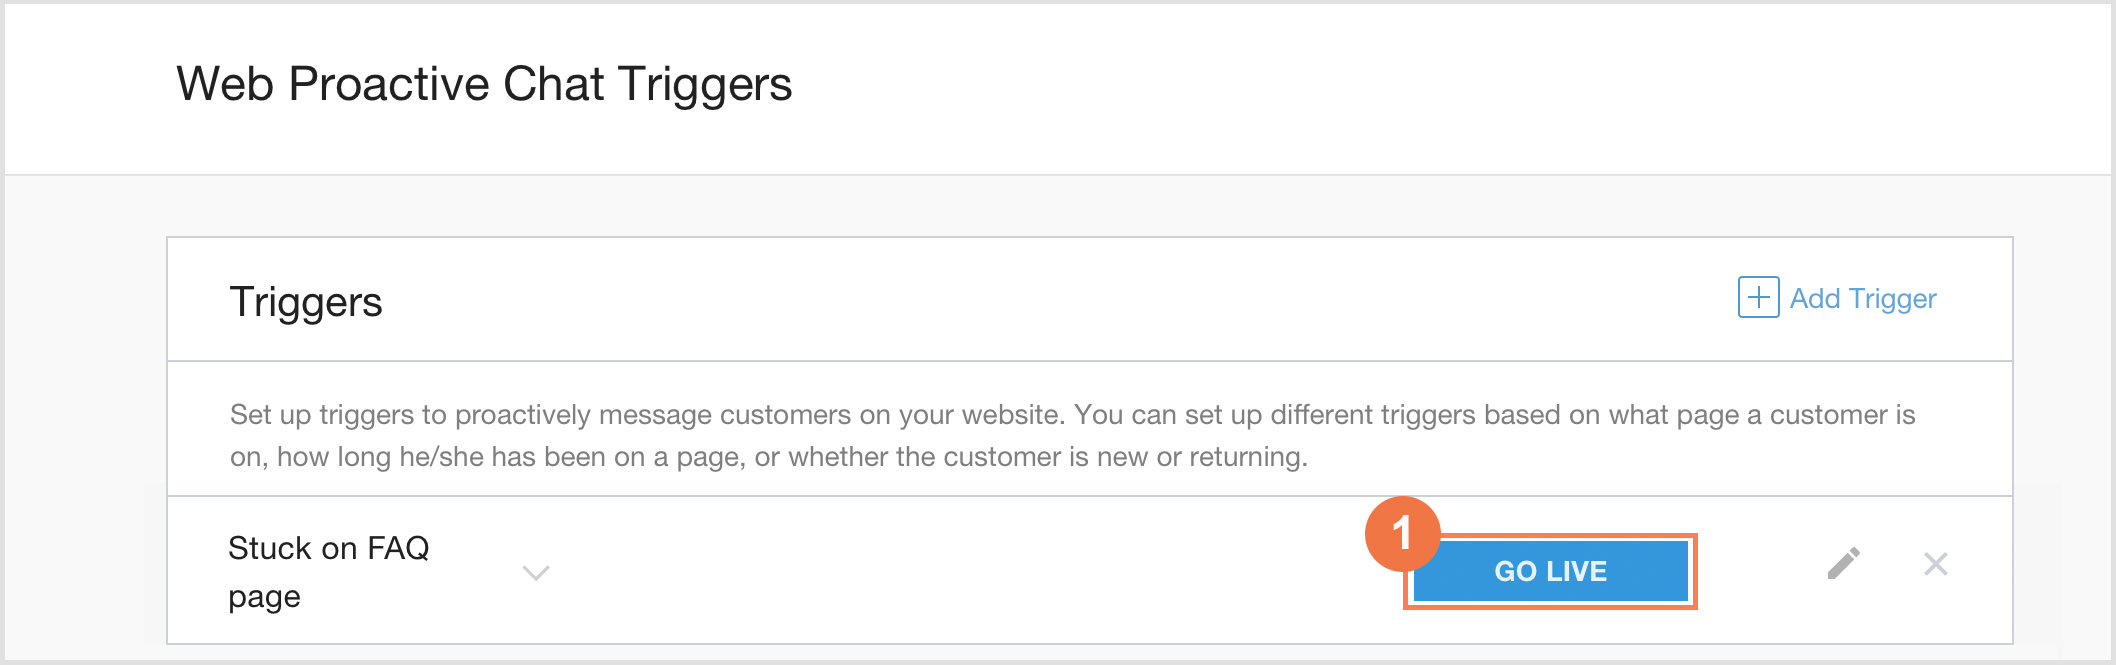Click the 'Set up triggers to proactively' description line
Image resolution: width=2116 pixels, height=665 pixels.
[1072, 415]
